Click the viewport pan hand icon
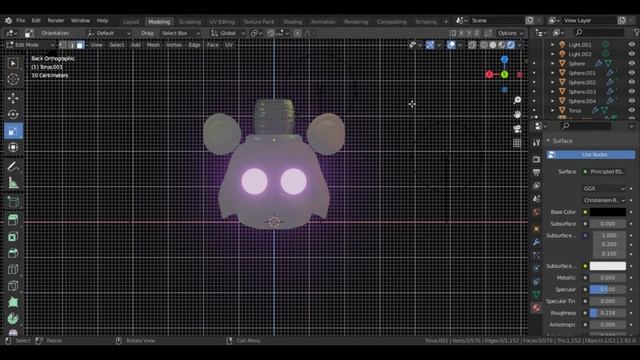Viewport: 640px width, 360px height. (517, 115)
